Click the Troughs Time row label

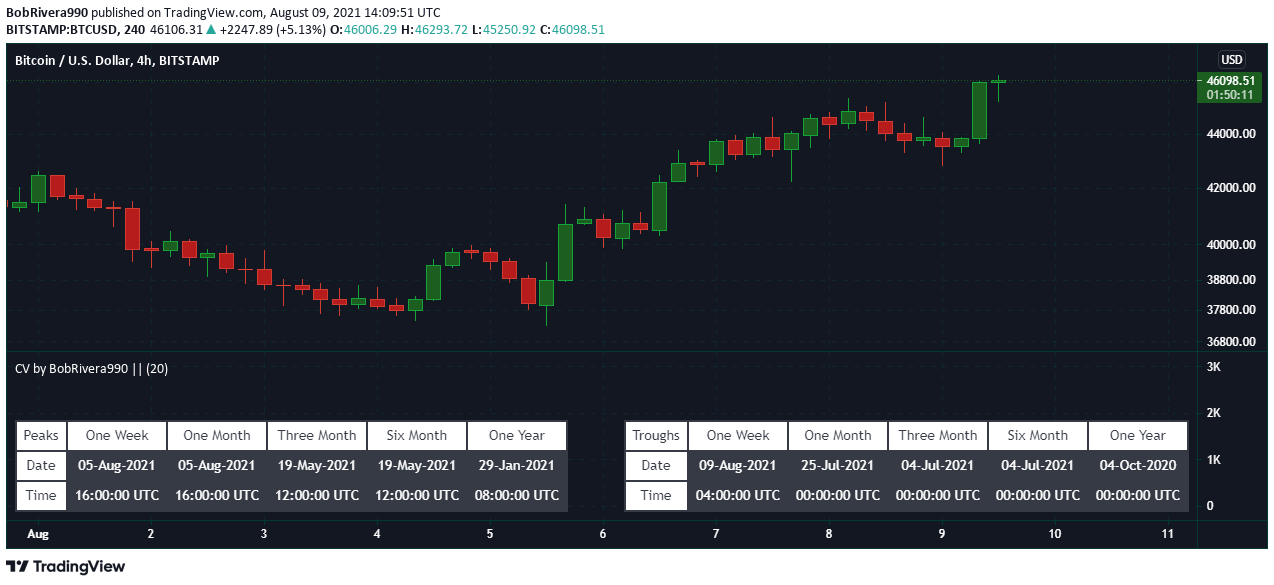(x=656, y=495)
